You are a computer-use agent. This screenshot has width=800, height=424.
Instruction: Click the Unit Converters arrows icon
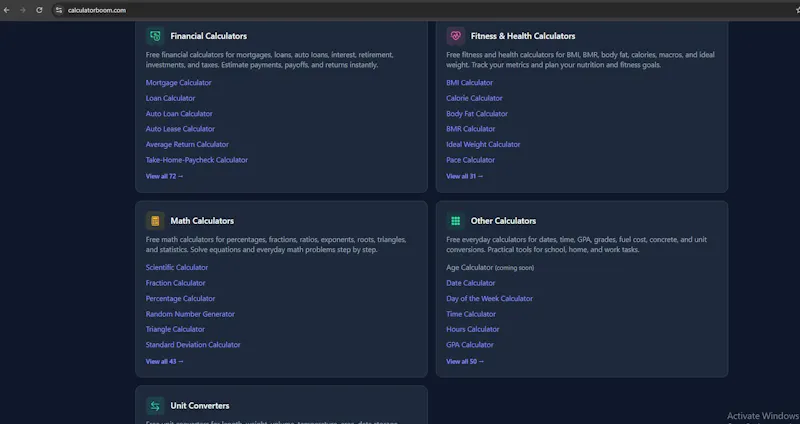155,406
